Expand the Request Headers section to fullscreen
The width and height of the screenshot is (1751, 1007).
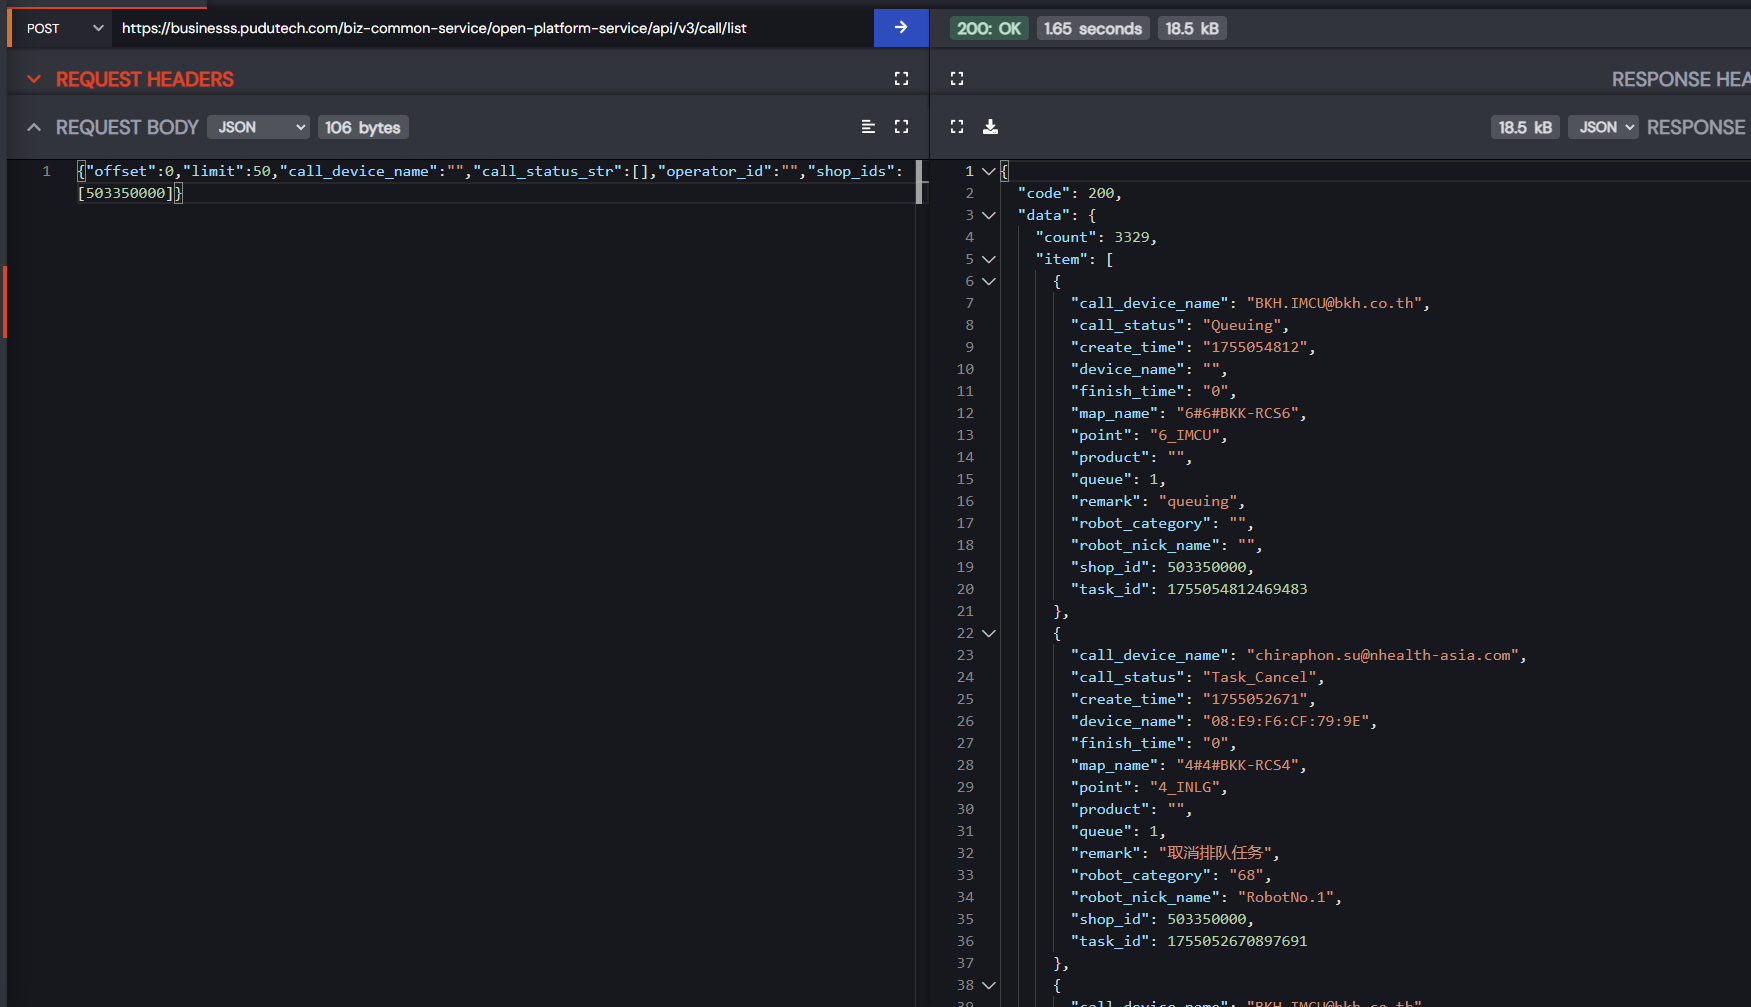[x=901, y=79]
